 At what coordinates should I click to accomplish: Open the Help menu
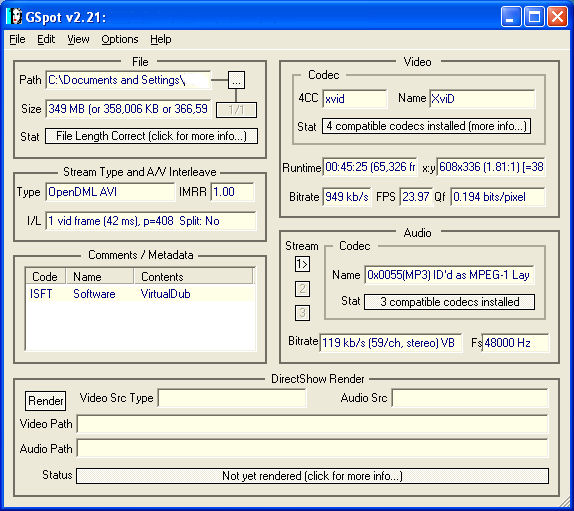(x=160, y=39)
